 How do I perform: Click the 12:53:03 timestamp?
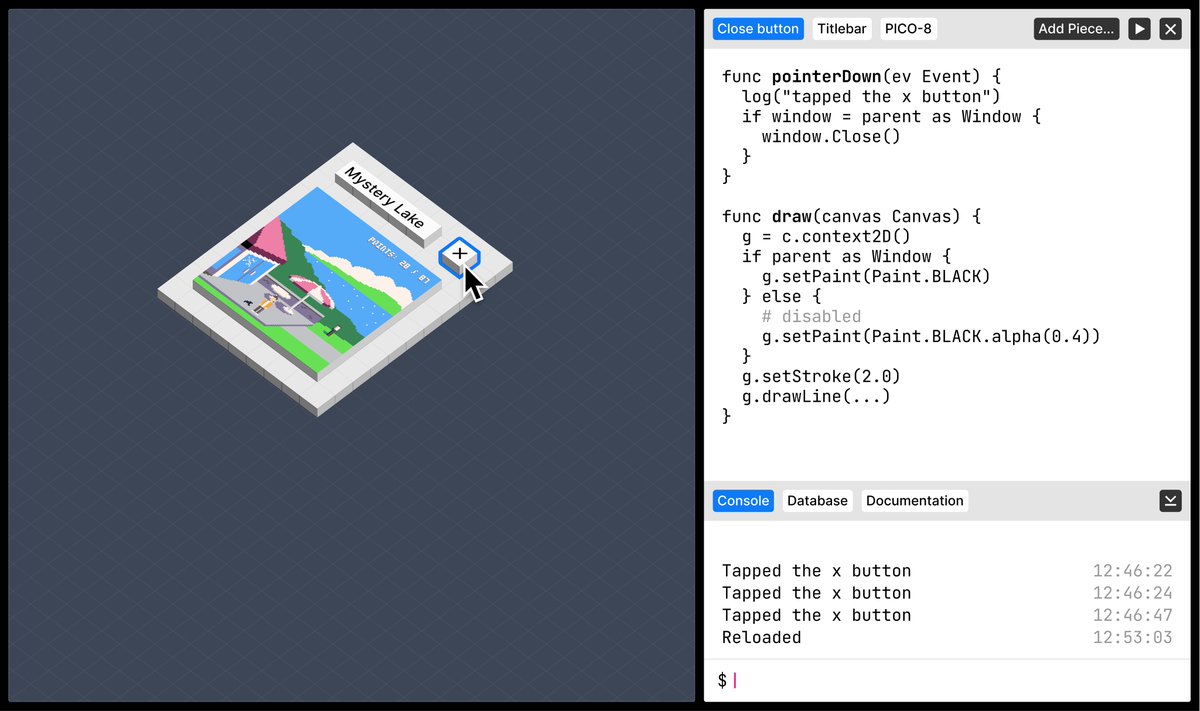(1132, 638)
